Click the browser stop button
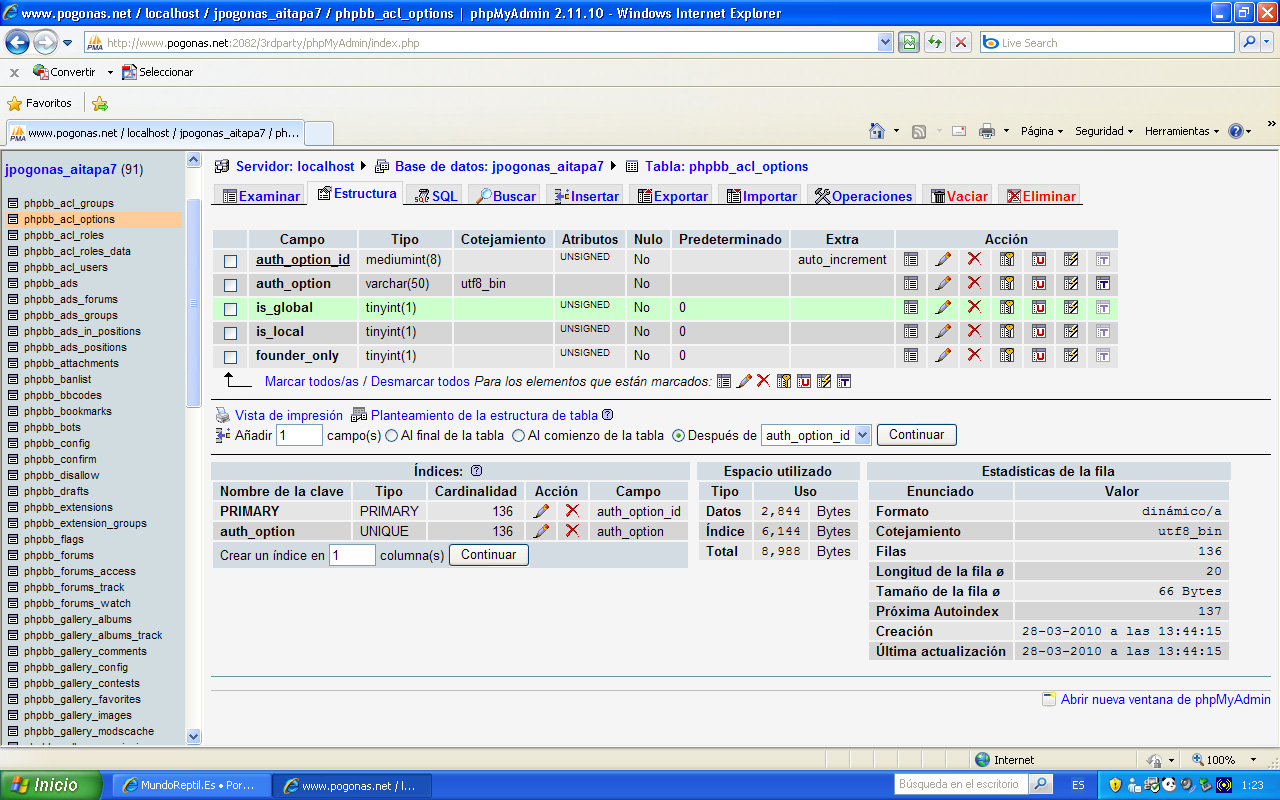 pyautogui.click(x=961, y=42)
